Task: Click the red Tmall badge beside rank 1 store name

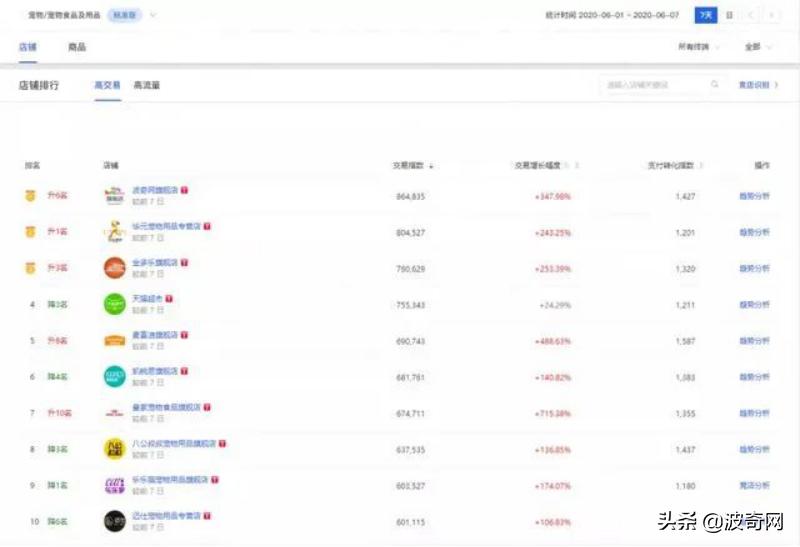Action: (184, 190)
